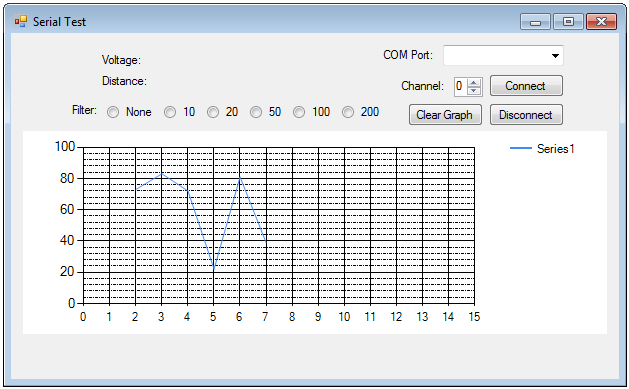This screenshot has width=629, height=389.
Task: Click the Channel number field
Action: 461,86
